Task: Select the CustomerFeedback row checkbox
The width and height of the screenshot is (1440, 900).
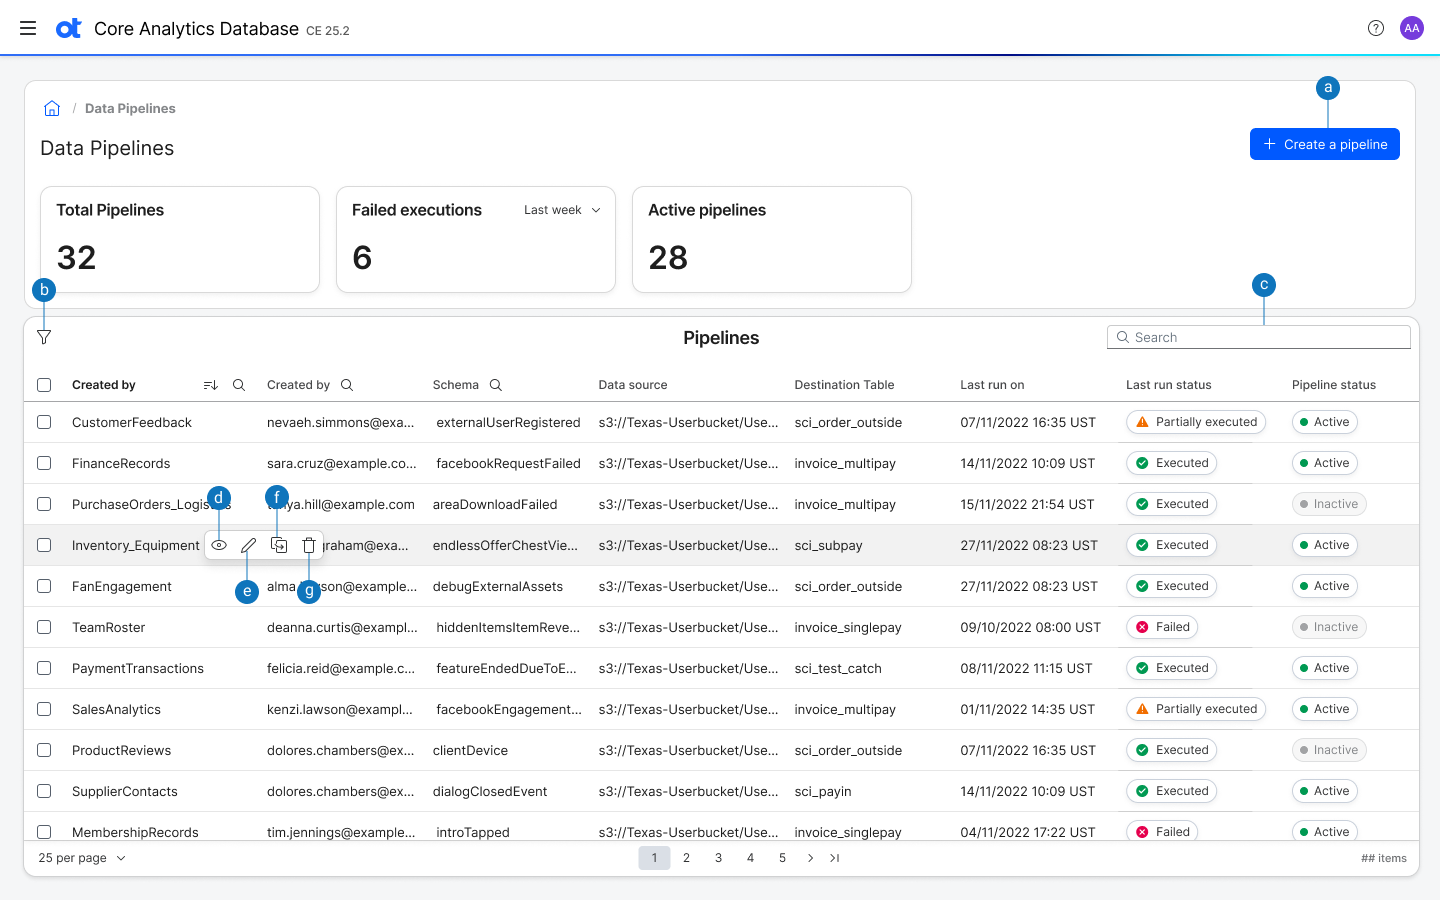Action: 43,422
